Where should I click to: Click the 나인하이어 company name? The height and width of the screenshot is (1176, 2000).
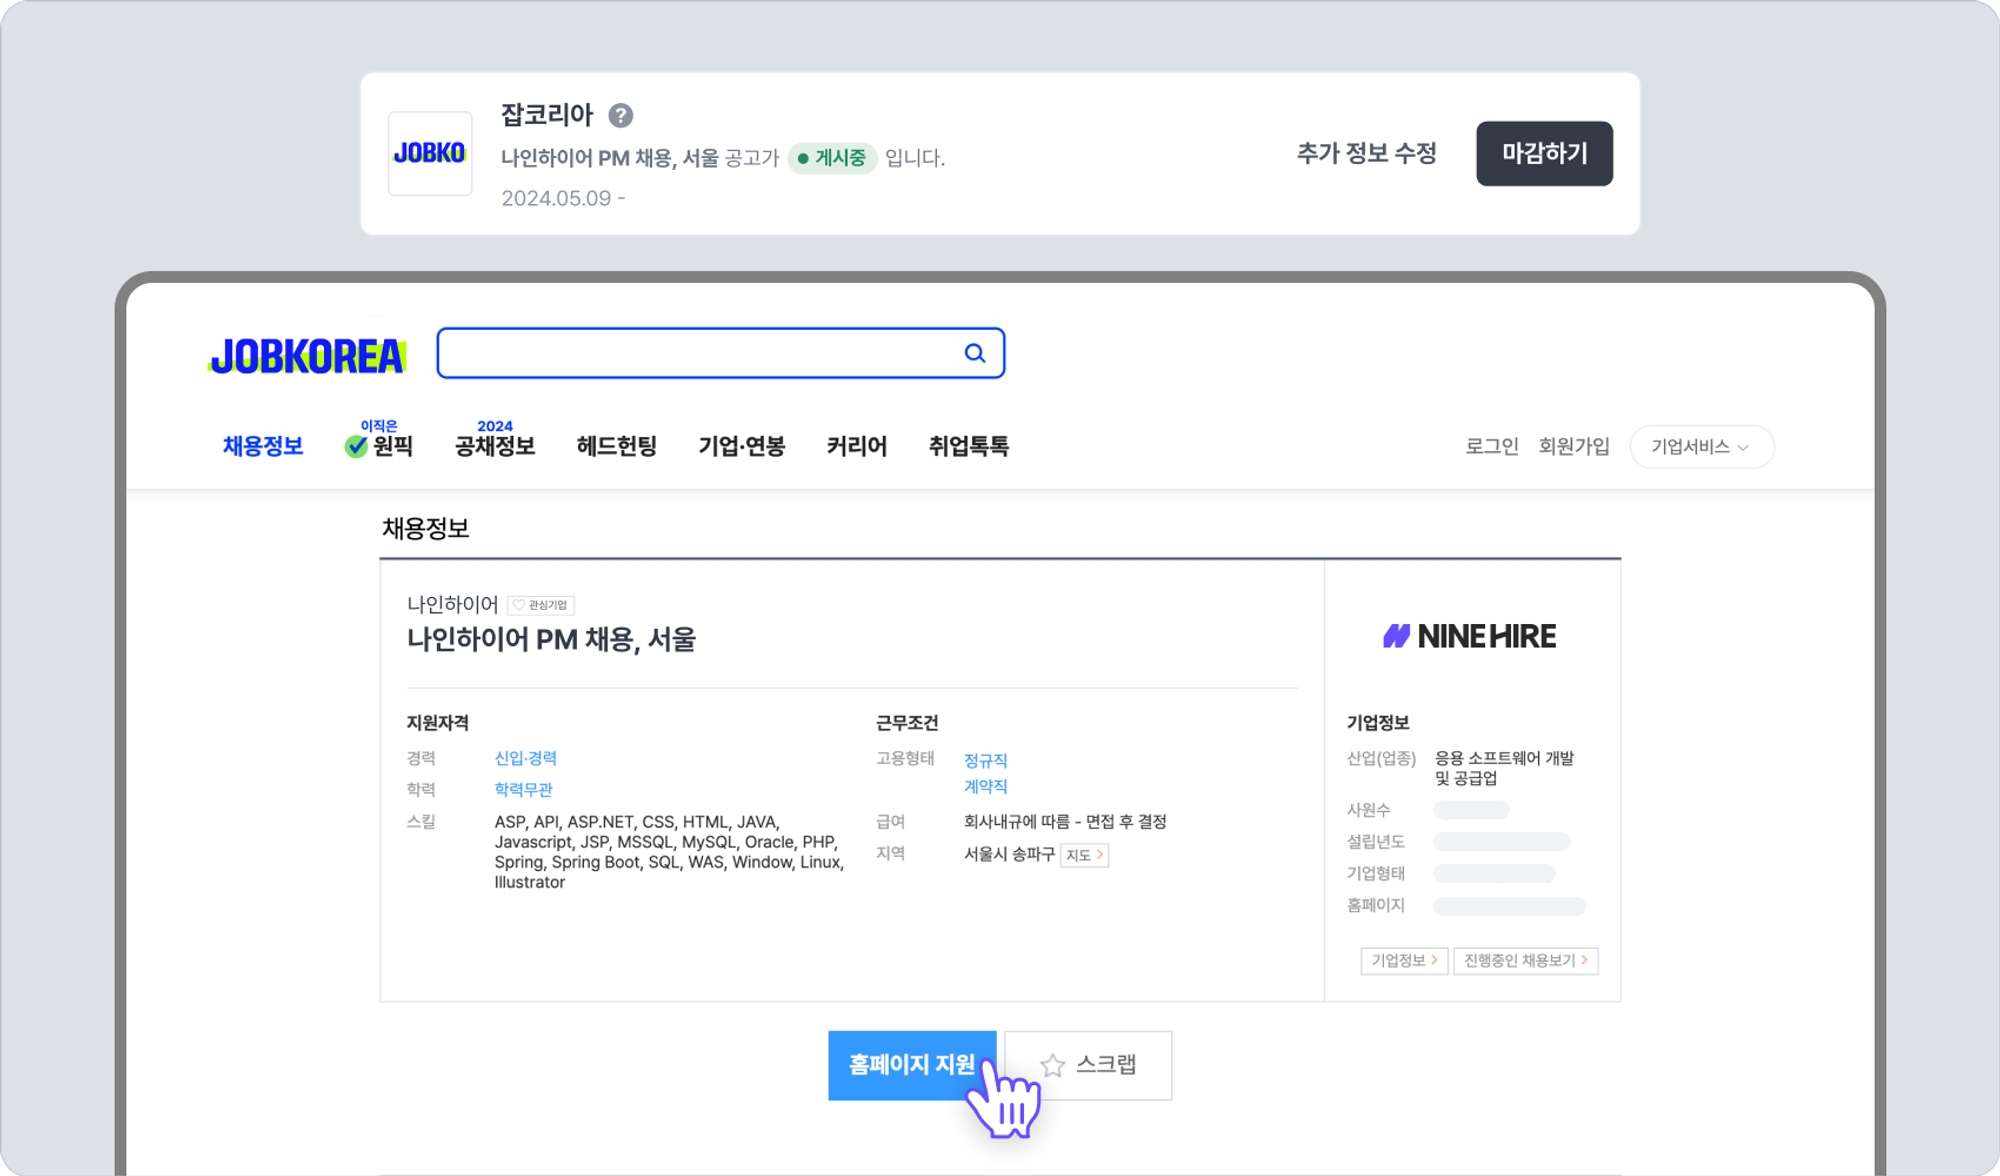[453, 604]
